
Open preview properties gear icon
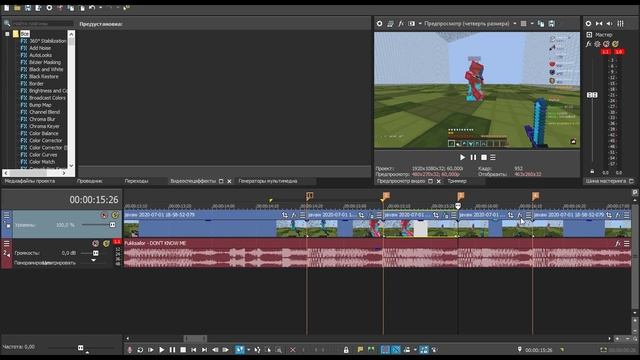tap(380, 24)
